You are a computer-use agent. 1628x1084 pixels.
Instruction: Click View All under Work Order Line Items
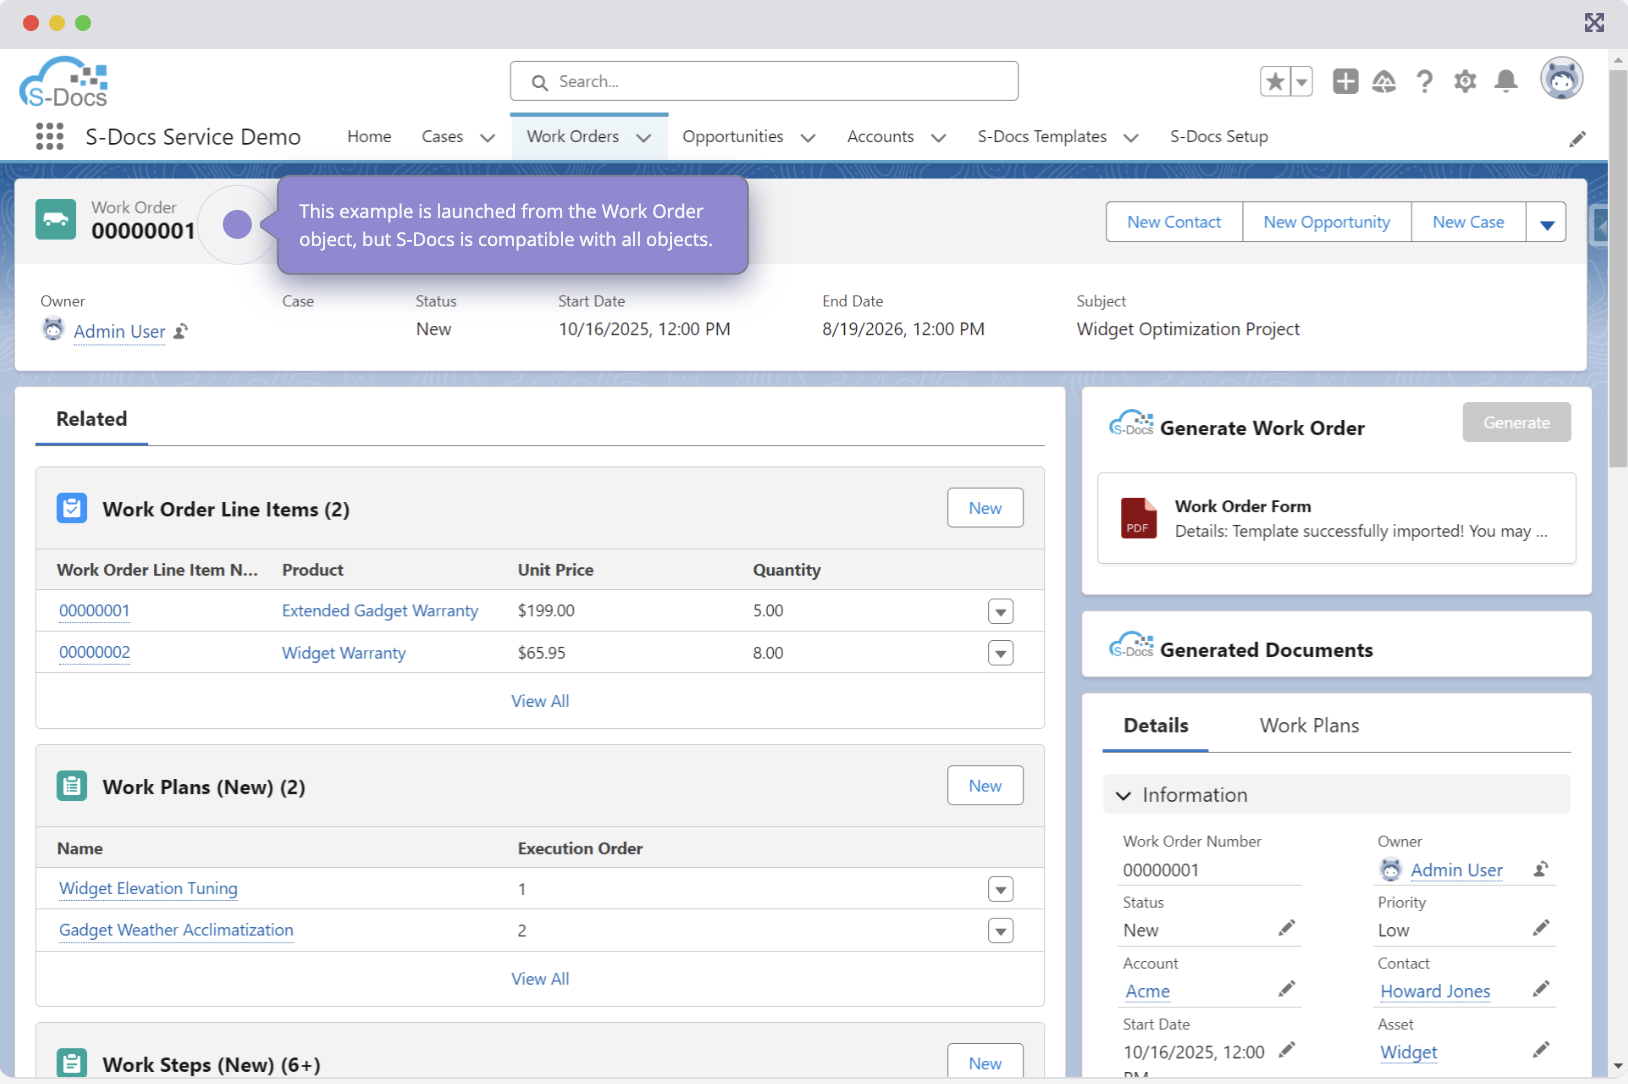click(540, 701)
